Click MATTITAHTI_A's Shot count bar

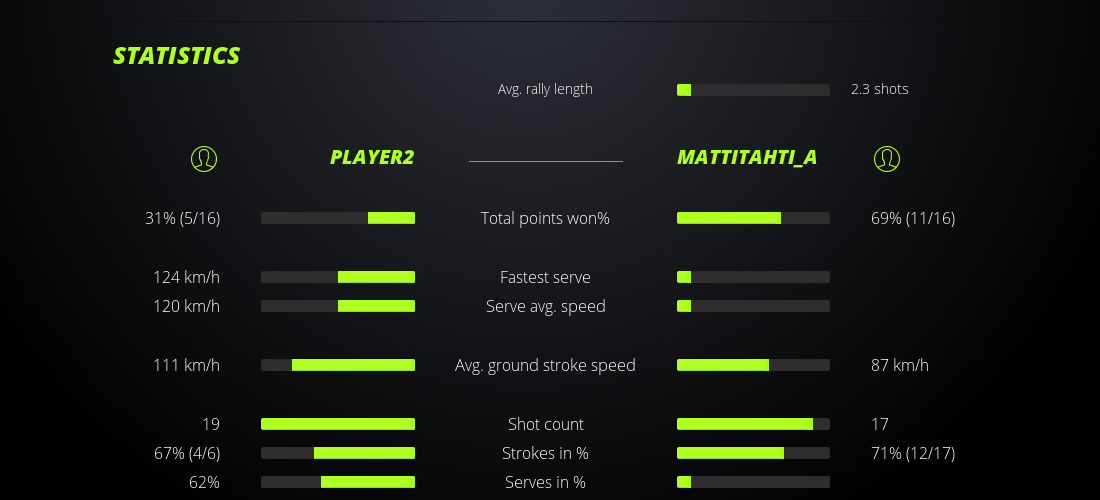coord(753,424)
